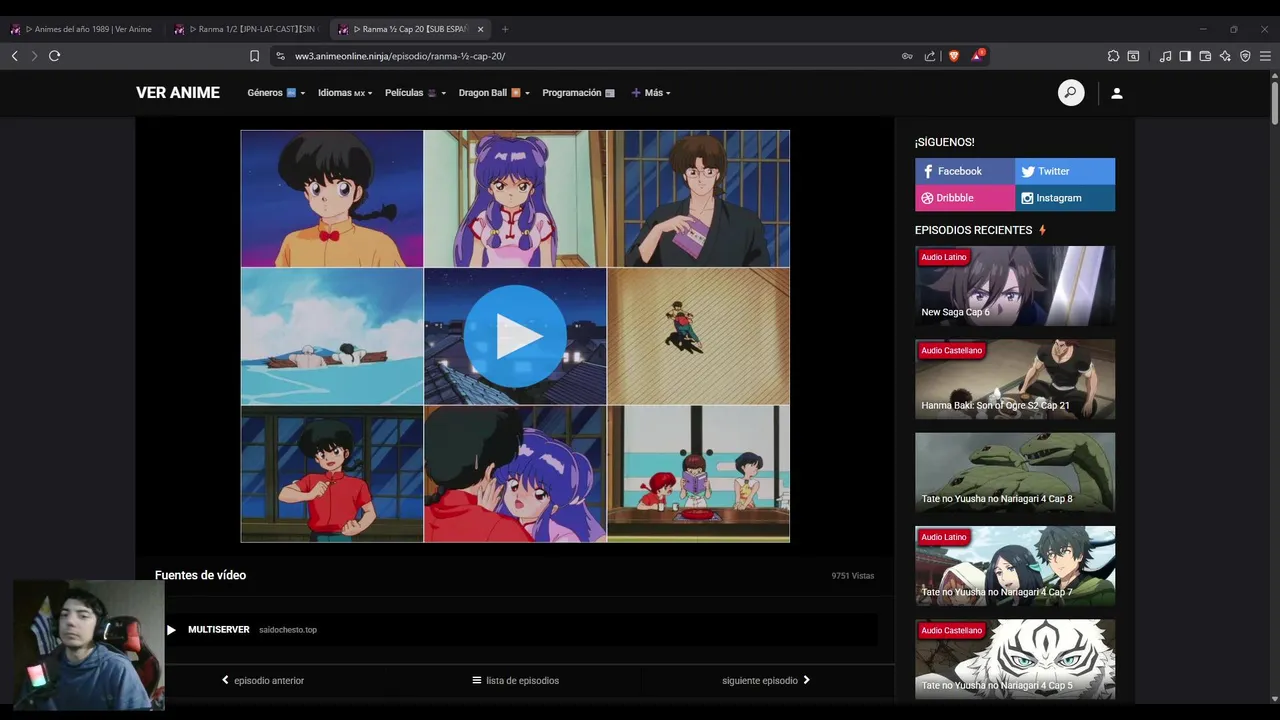Open 'Tate no Yuusha no Nariagari 4 Cap 7'
Image resolution: width=1280 pixels, height=720 pixels.
1015,566
